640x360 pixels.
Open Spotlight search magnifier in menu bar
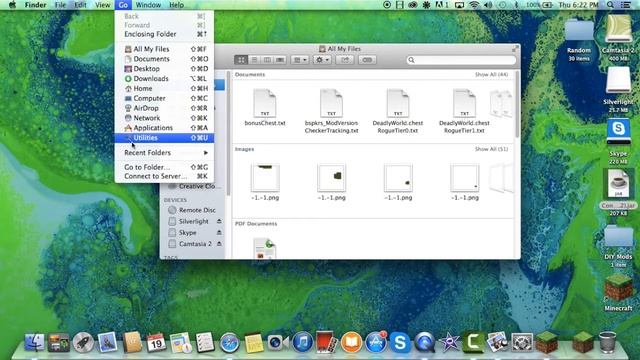coord(610,5)
